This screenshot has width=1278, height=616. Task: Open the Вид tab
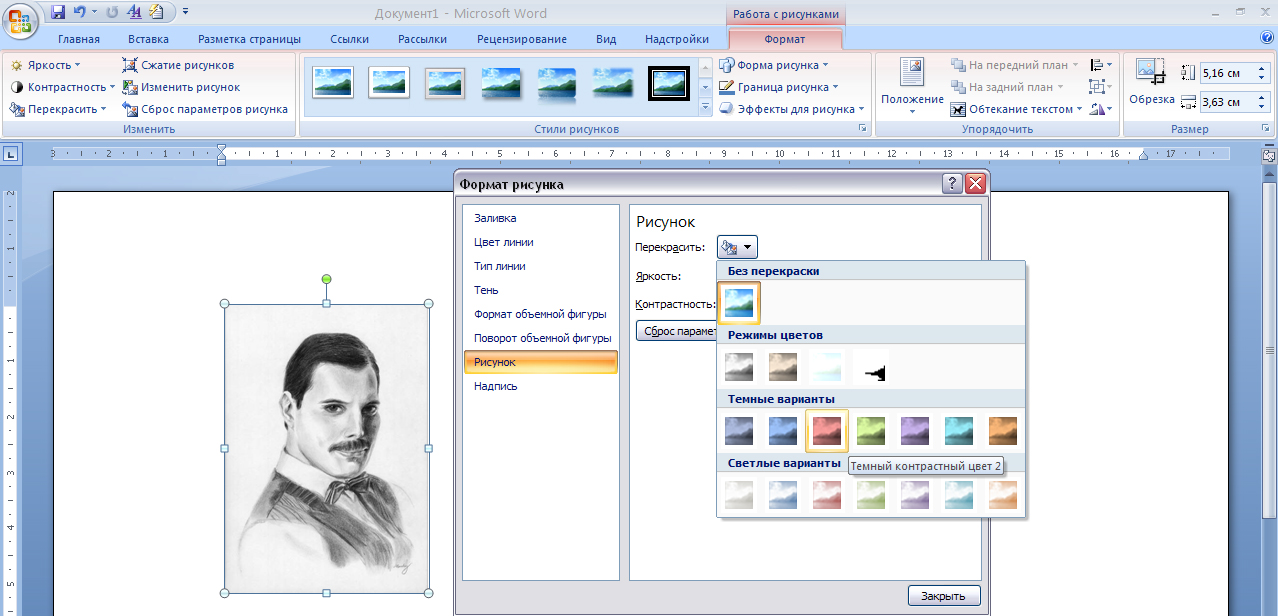[x=606, y=39]
